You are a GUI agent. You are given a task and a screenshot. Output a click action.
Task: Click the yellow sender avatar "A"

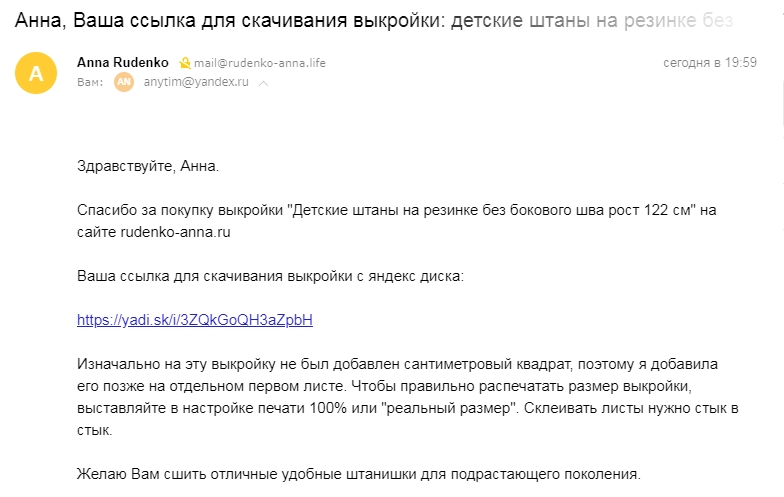(36, 73)
